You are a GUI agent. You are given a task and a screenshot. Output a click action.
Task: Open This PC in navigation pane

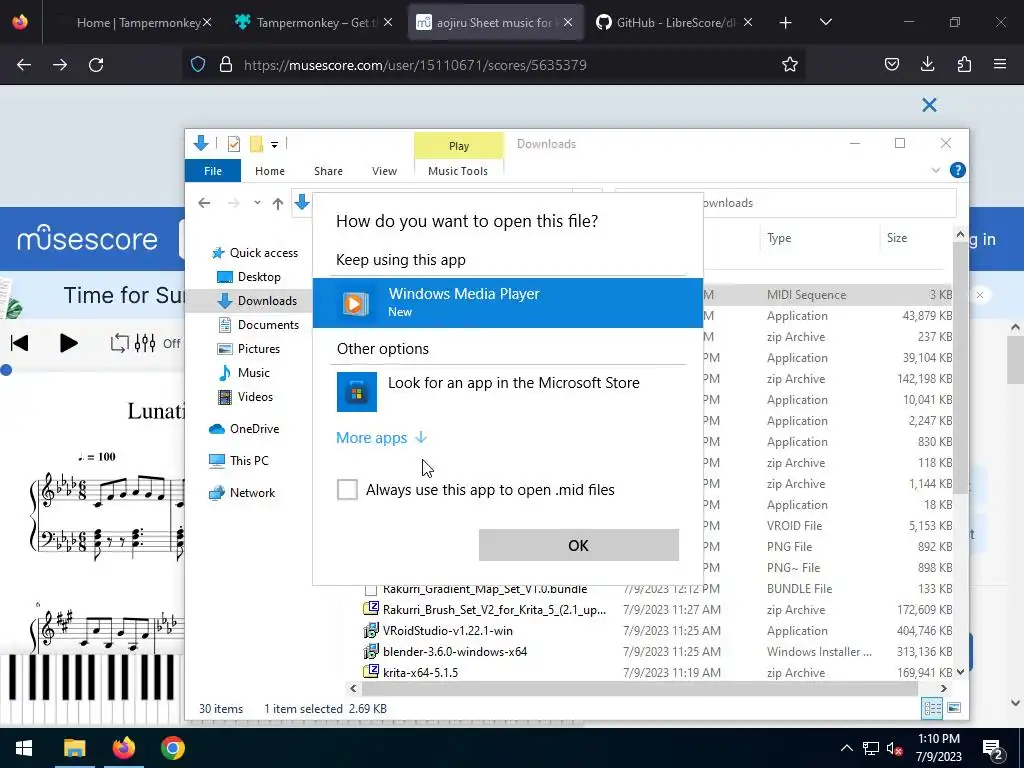(x=239, y=460)
